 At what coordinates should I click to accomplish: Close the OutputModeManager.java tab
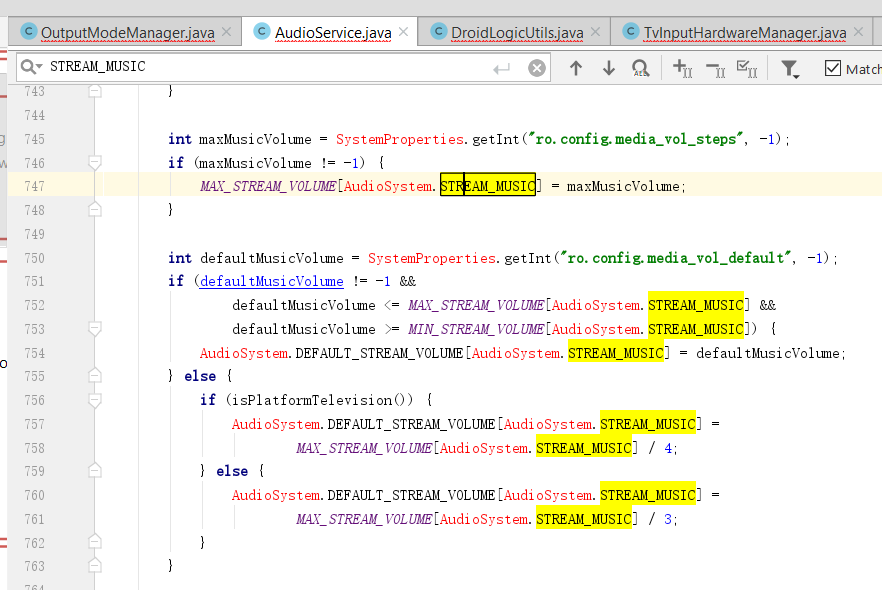(x=226, y=32)
